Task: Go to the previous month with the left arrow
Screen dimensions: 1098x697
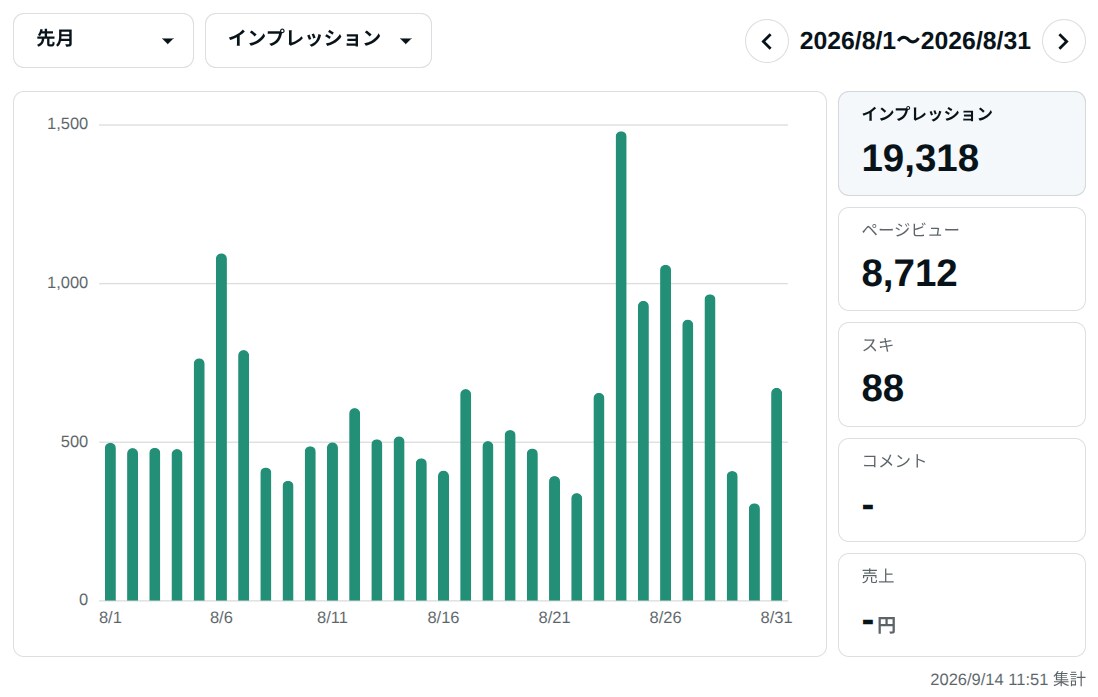Action: click(767, 41)
